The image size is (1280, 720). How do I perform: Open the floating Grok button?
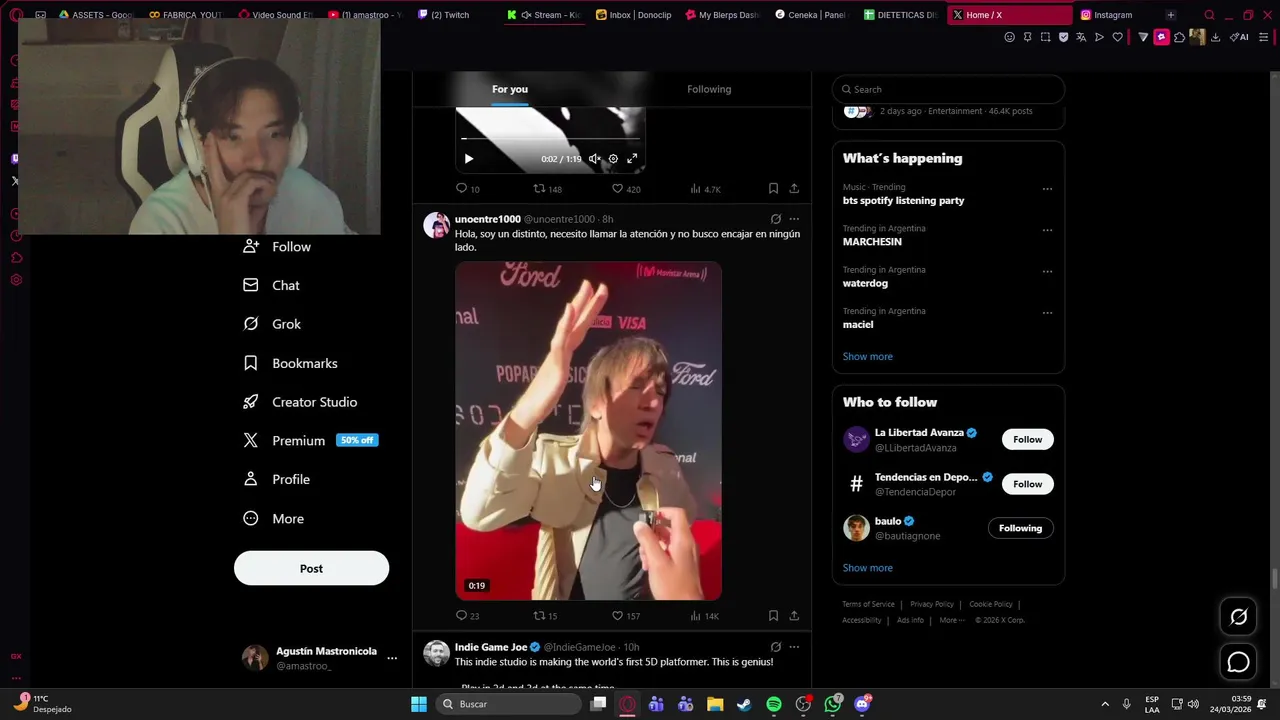pyautogui.click(x=1238, y=617)
